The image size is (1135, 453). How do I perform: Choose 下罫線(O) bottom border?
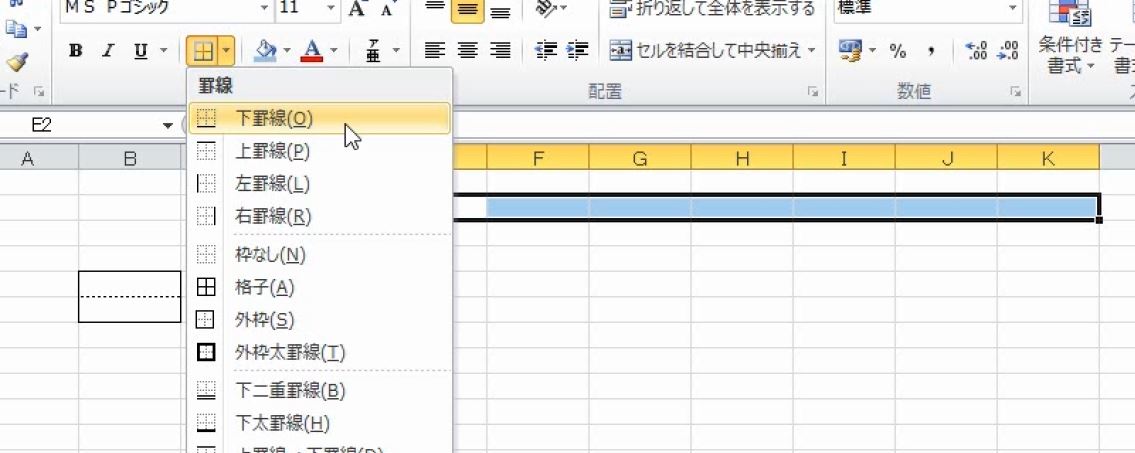[x=319, y=119]
